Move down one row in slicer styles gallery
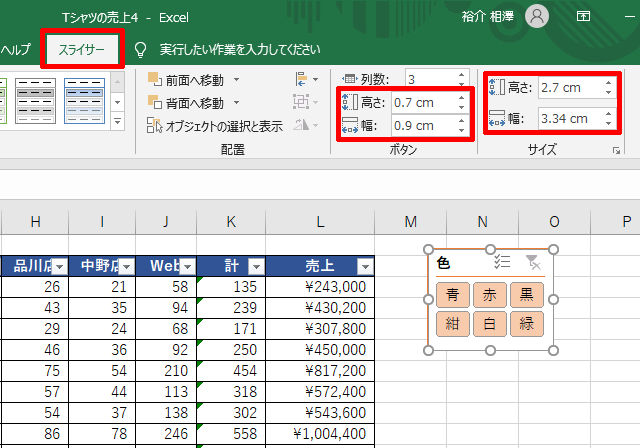Viewport: 640px width, 448px height. click(118, 102)
